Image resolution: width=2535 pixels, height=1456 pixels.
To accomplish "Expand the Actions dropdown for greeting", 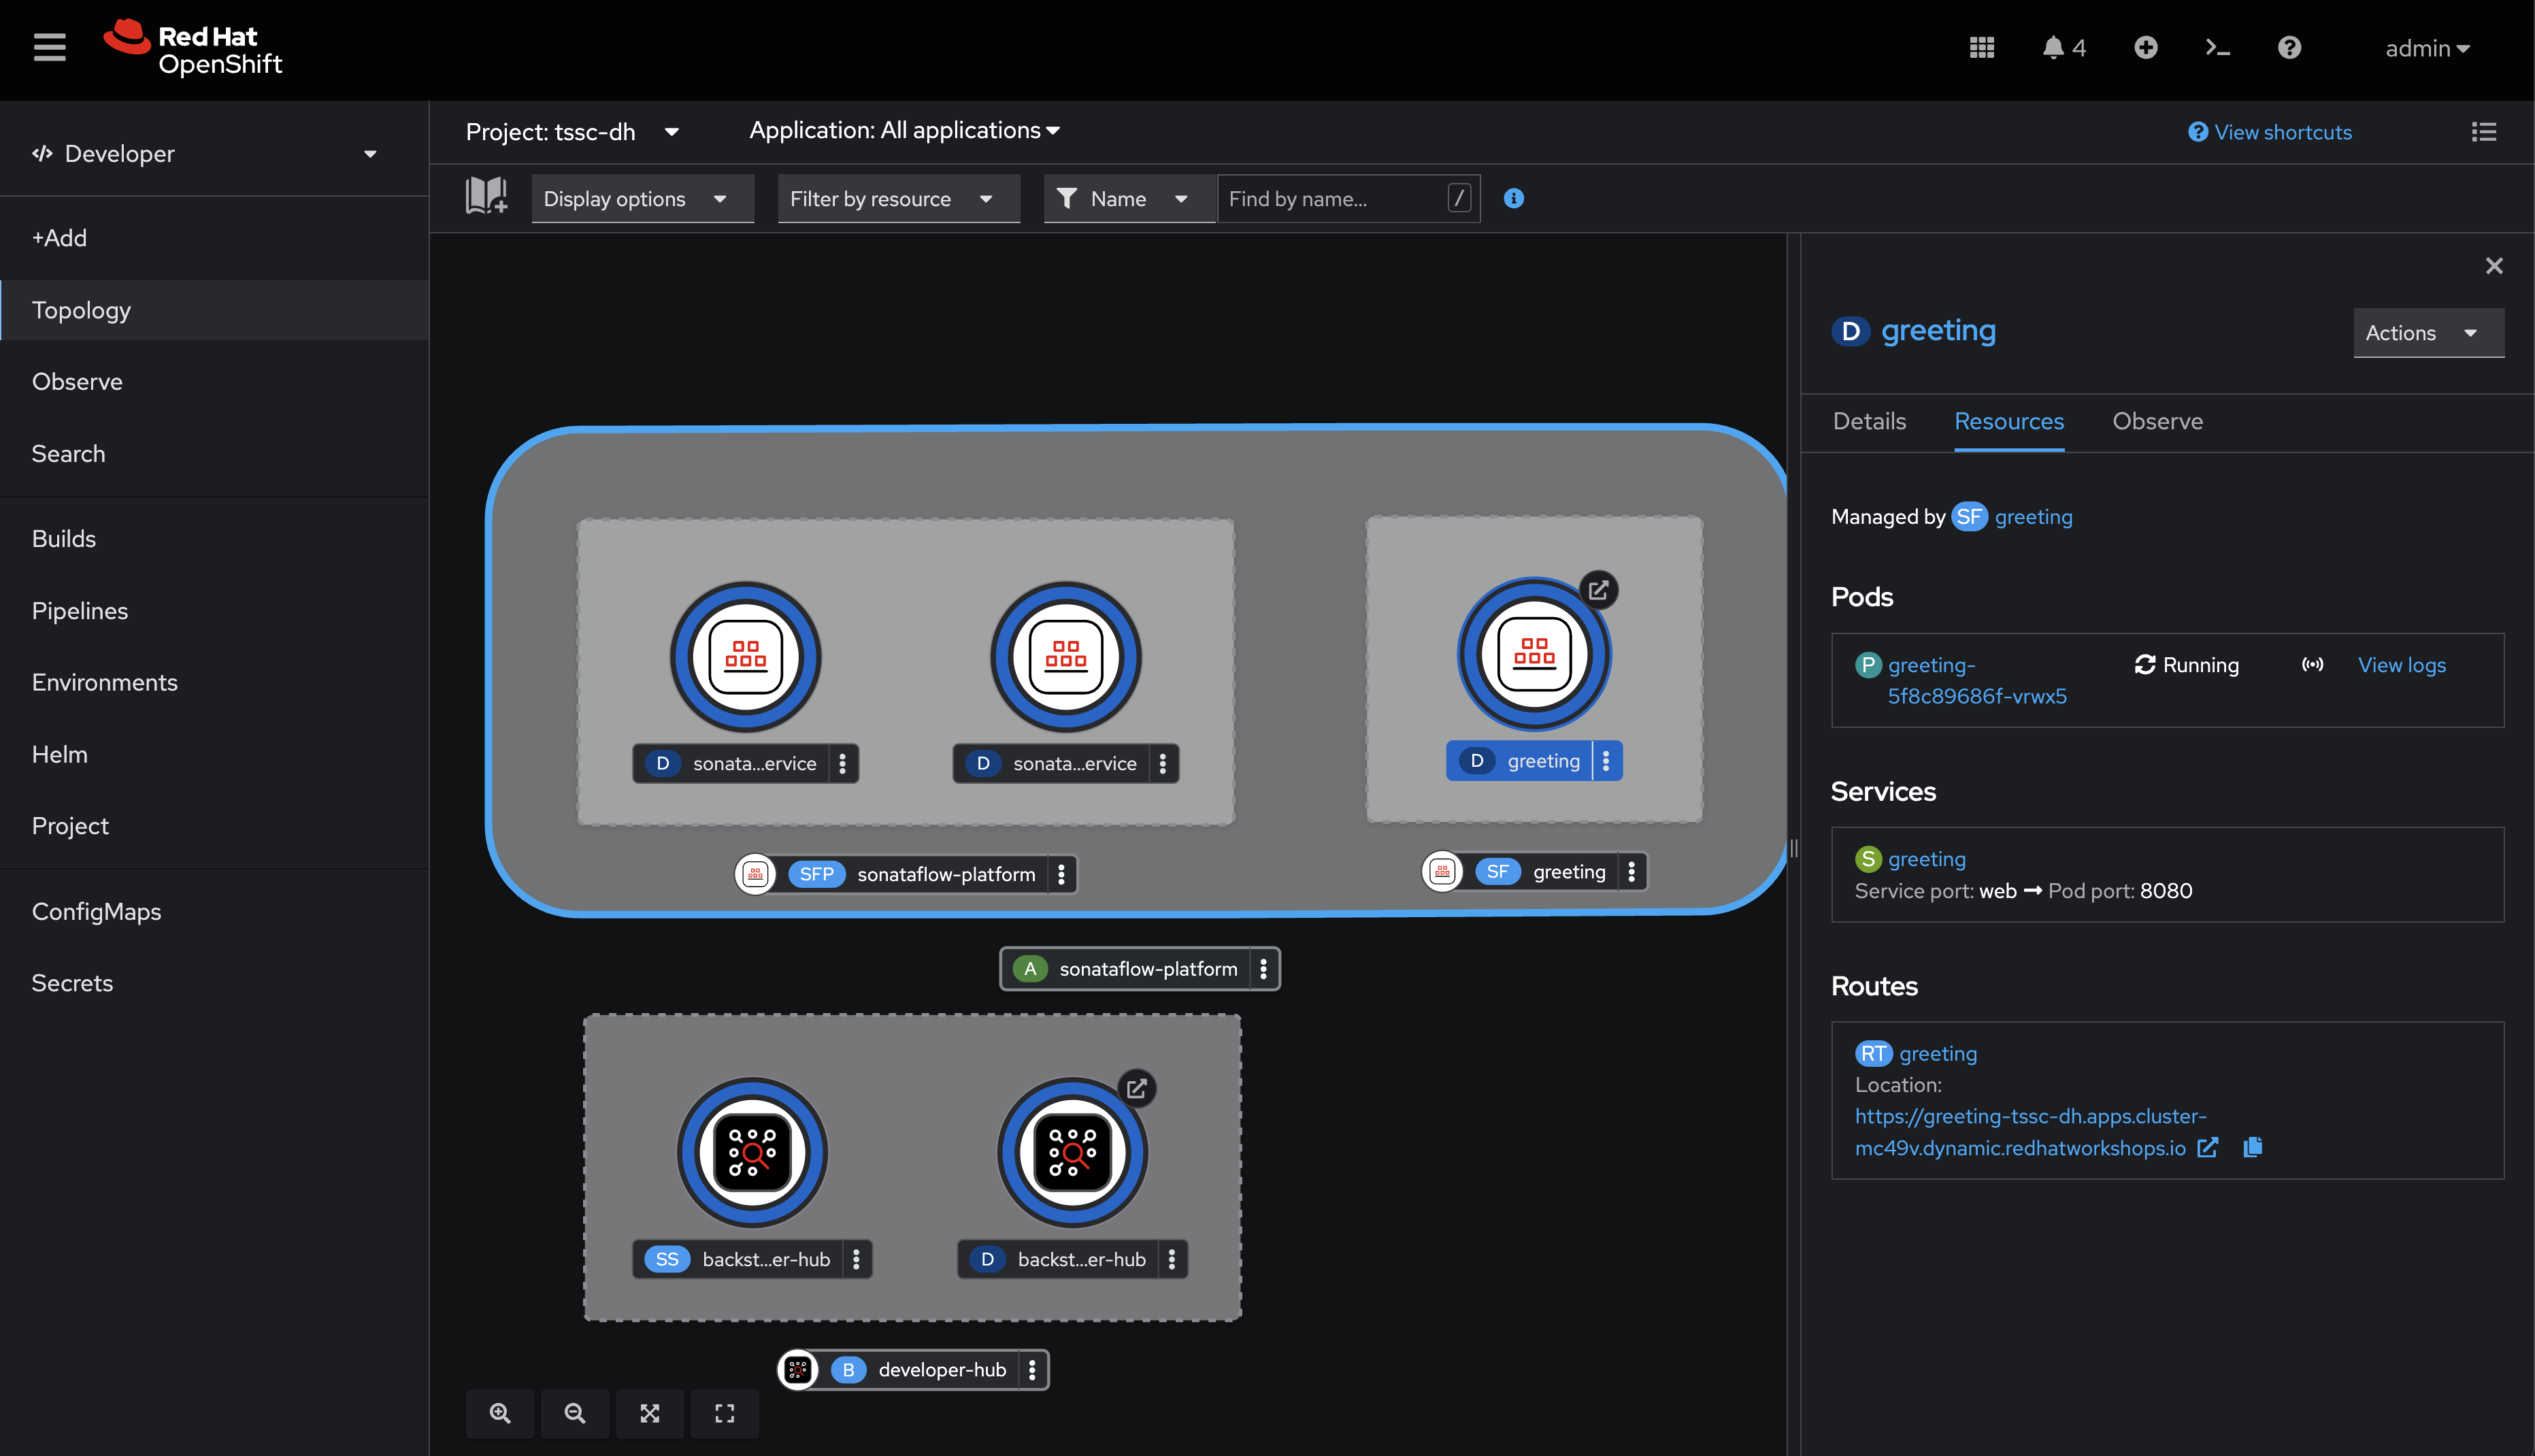I will coord(2428,333).
